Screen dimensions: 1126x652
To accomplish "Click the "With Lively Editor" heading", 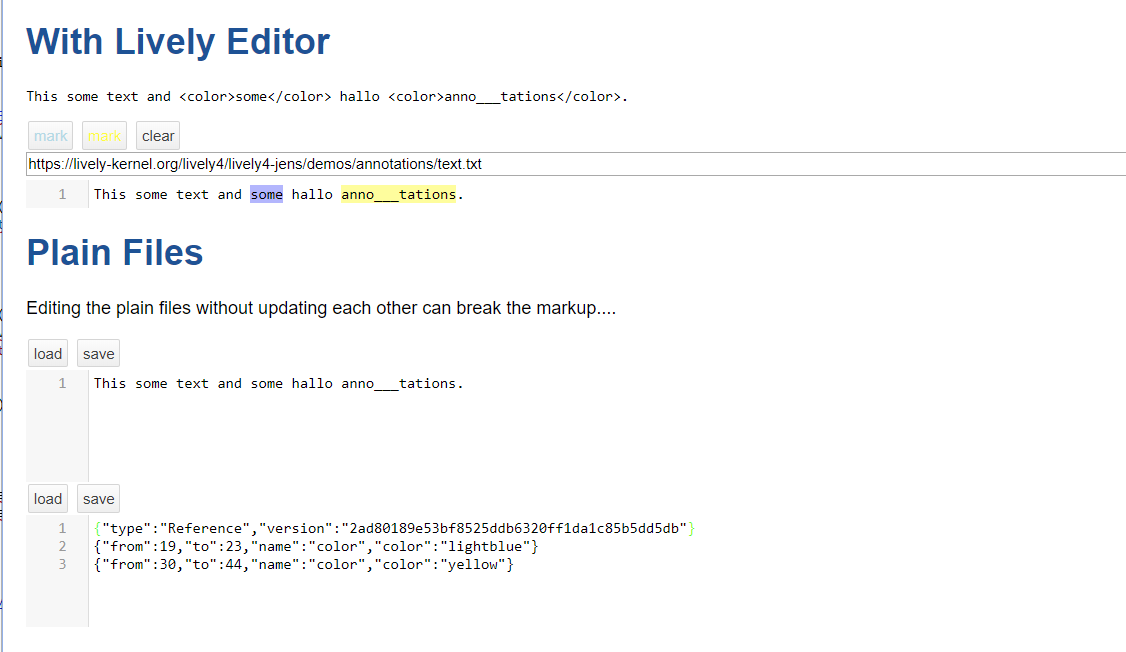I will click(178, 42).
